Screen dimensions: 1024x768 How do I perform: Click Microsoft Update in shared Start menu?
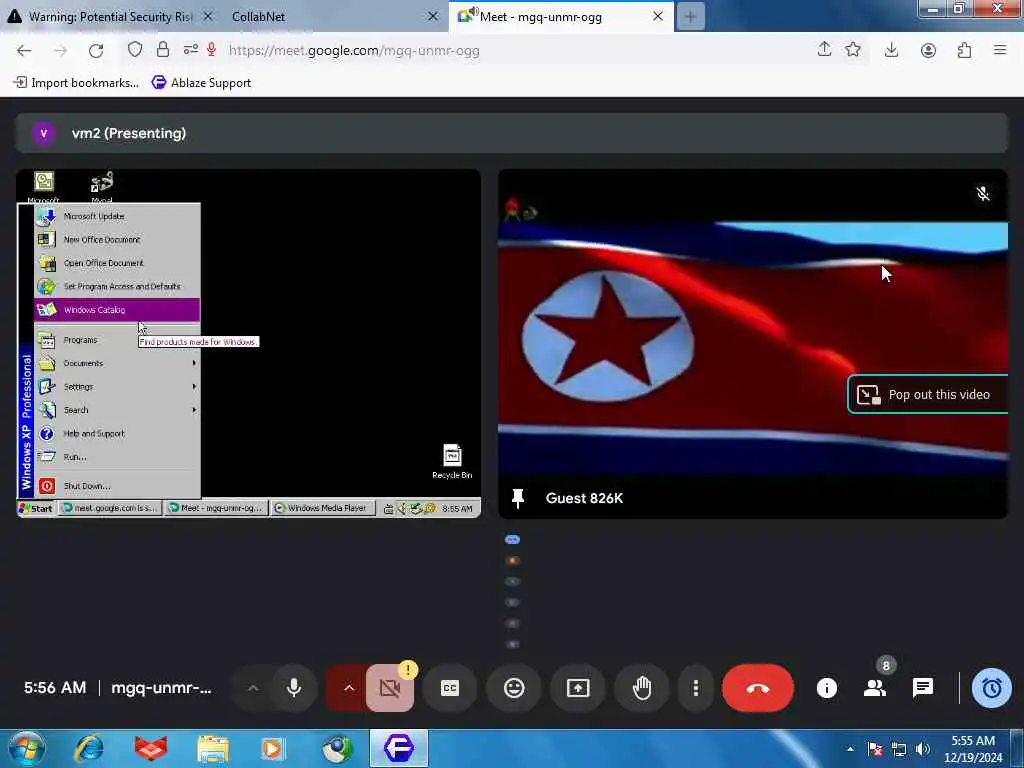pos(117,216)
